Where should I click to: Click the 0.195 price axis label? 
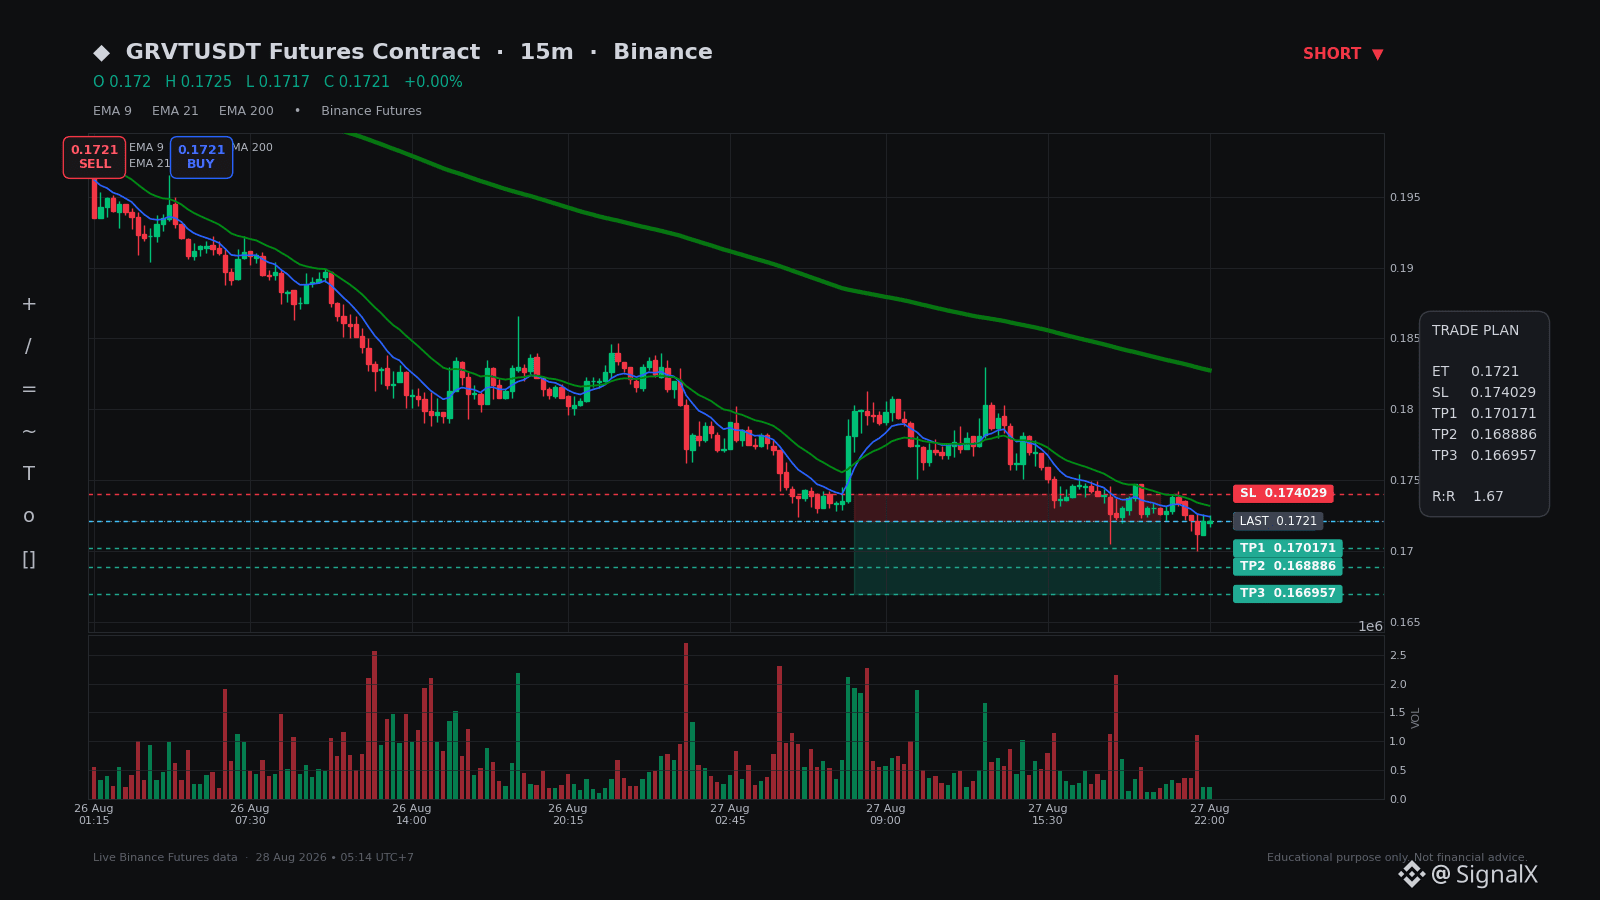pos(1405,198)
